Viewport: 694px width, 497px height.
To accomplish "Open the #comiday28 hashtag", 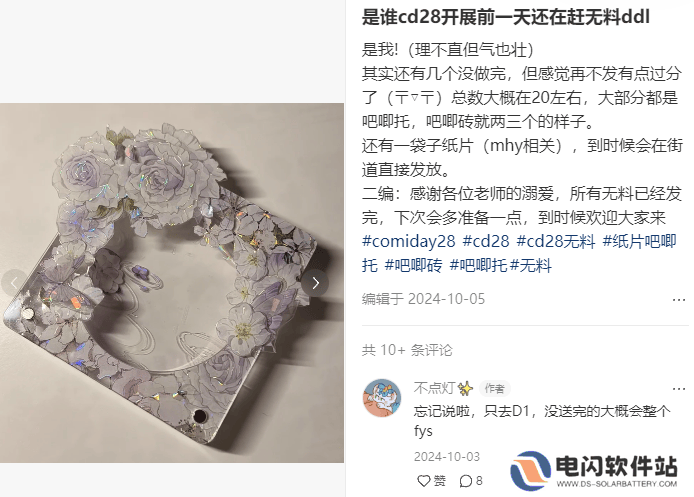I will click(409, 241).
